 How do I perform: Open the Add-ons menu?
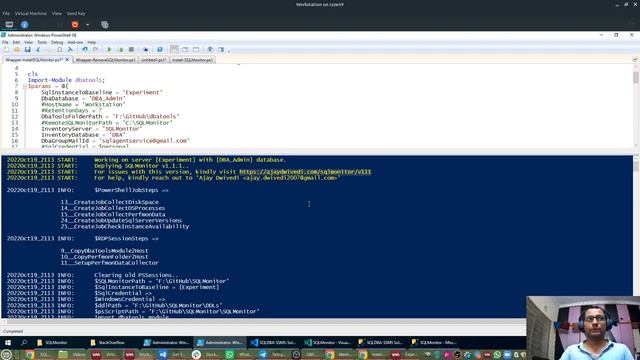75,42
